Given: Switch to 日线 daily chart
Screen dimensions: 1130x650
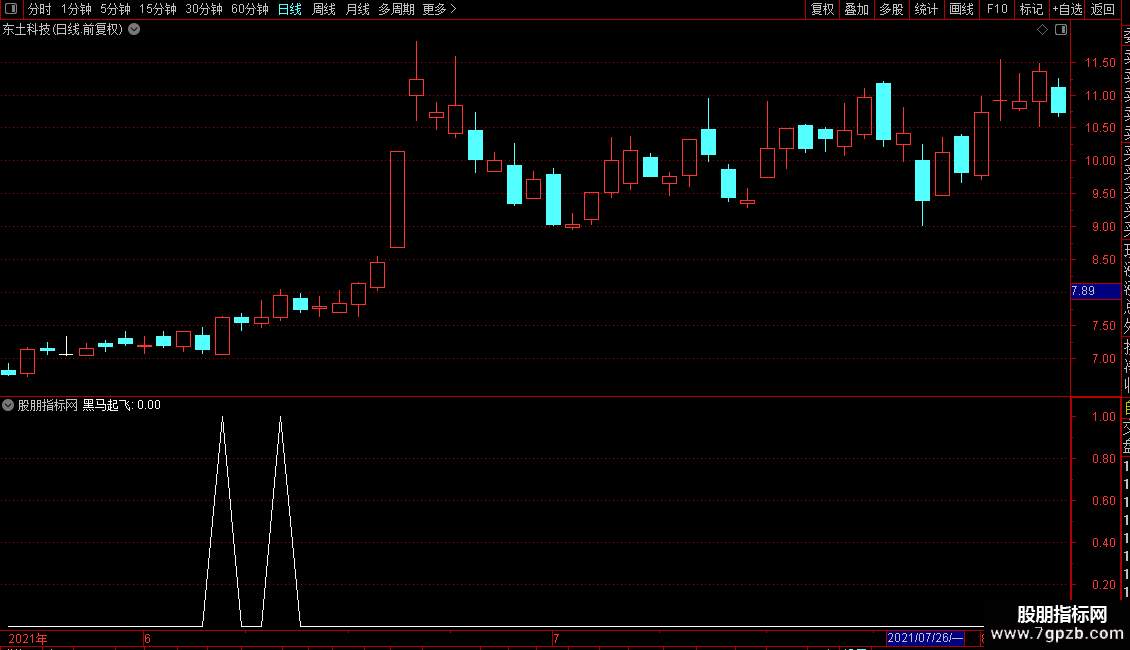Looking at the screenshot, I should 290,9.
